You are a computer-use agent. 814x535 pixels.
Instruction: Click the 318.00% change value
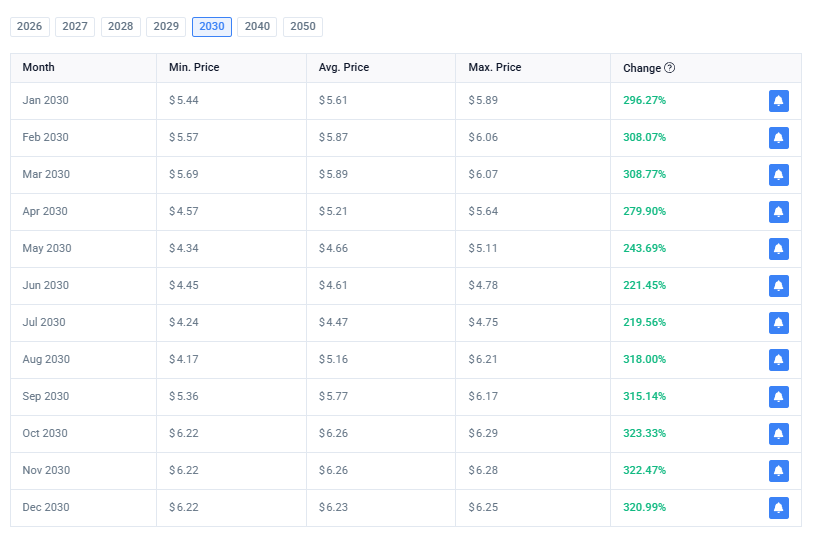click(644, 359)
